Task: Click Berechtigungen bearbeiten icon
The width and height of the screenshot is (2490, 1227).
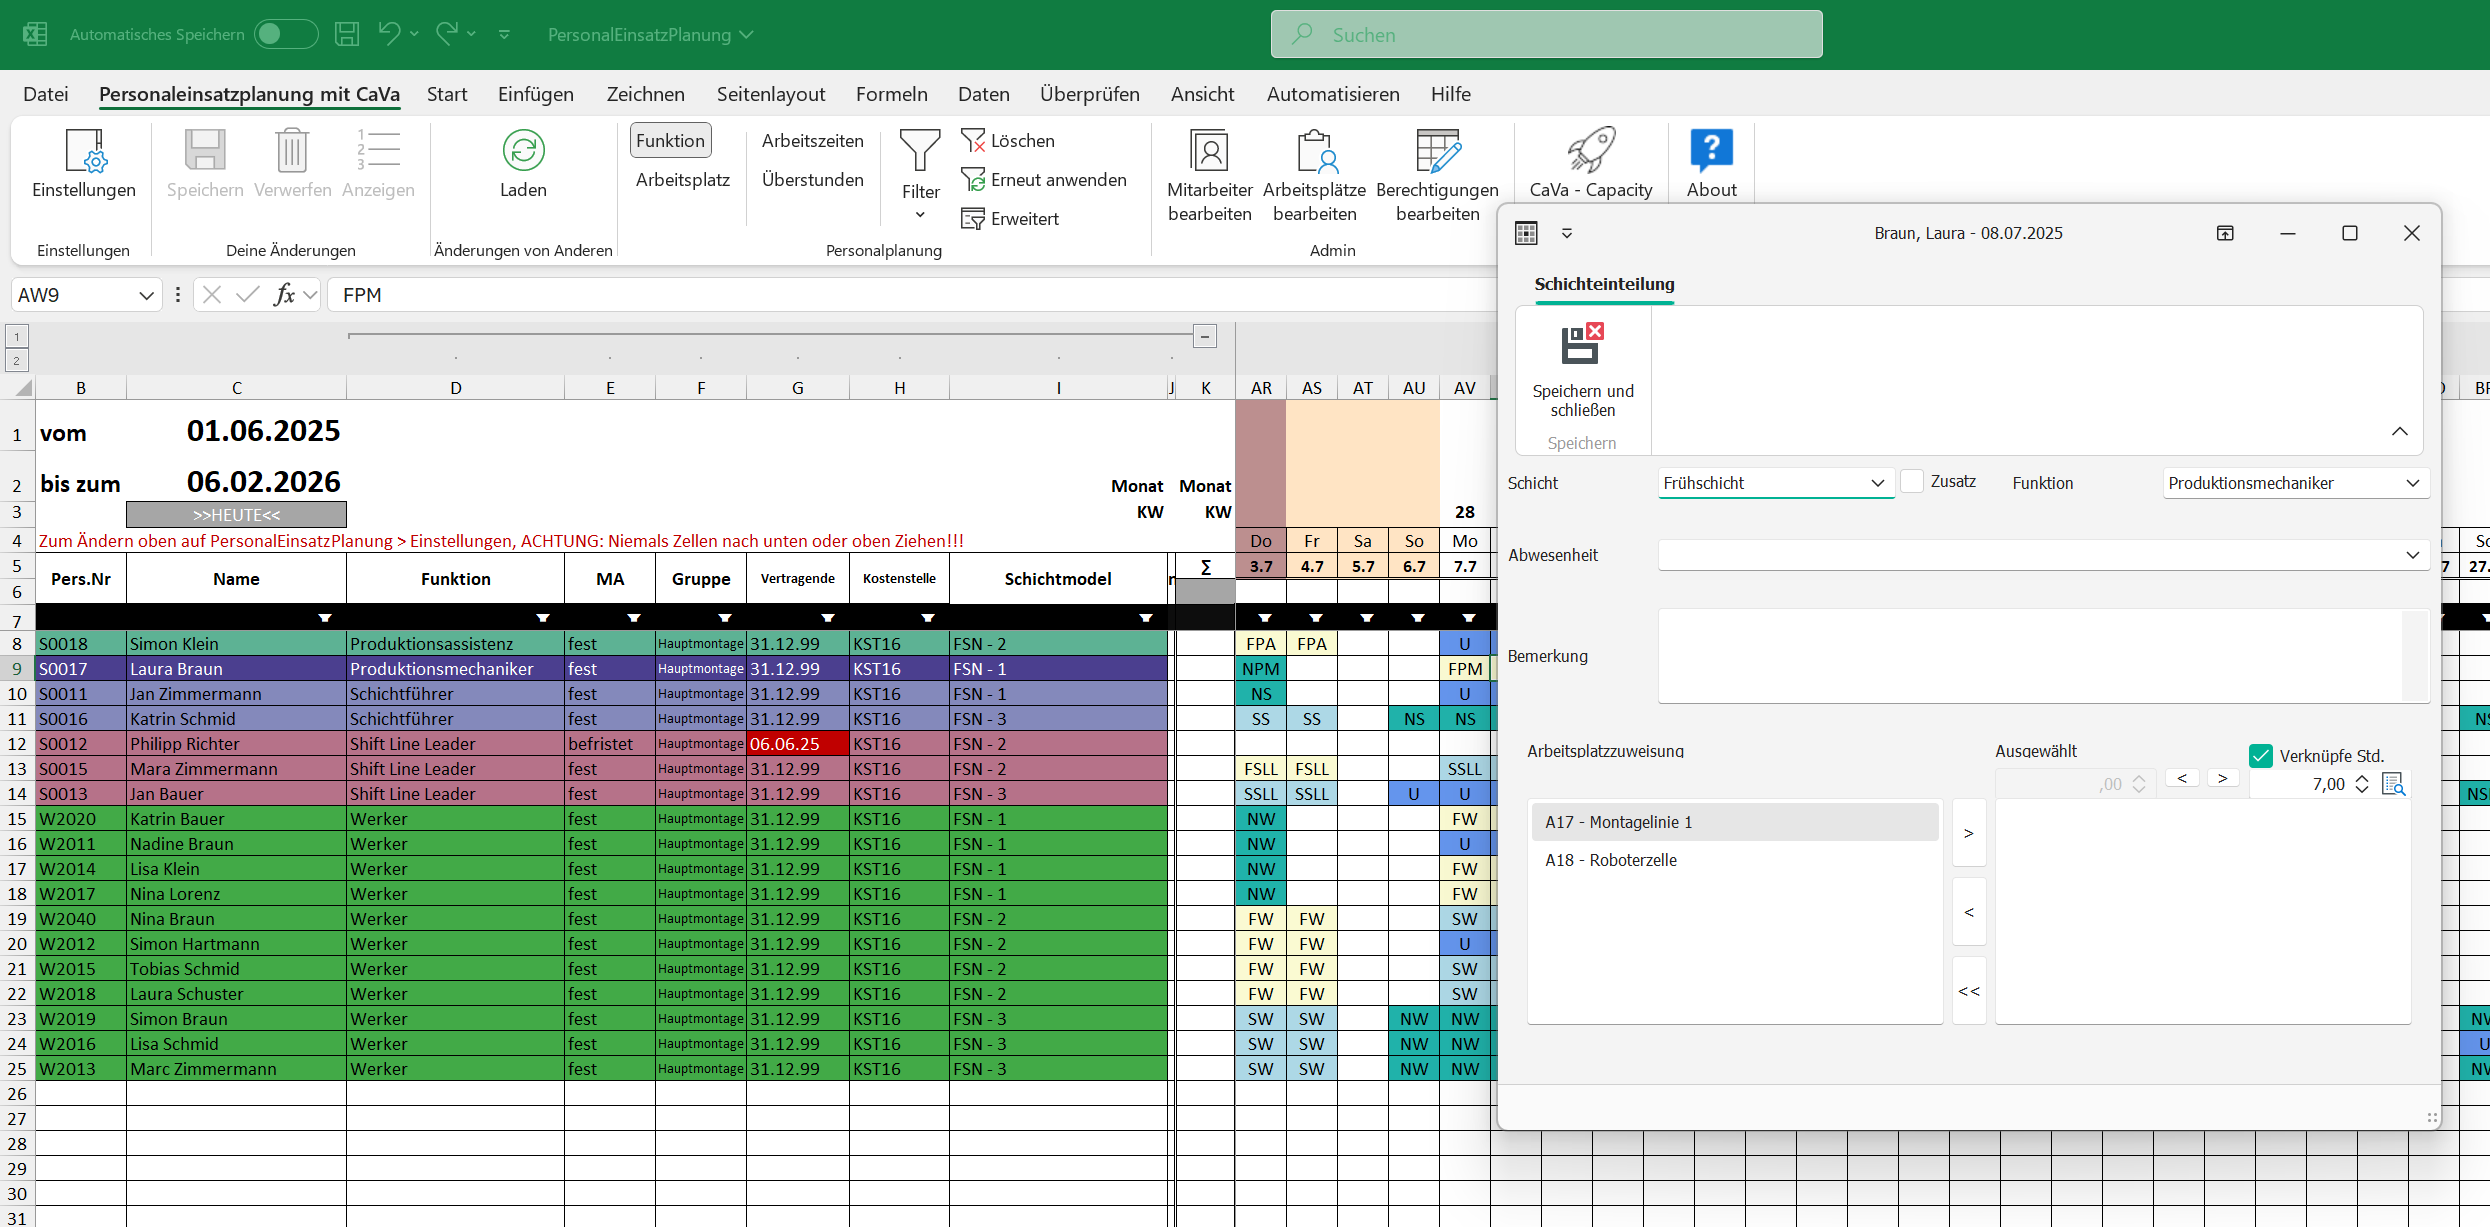Action: (1437, 152)
